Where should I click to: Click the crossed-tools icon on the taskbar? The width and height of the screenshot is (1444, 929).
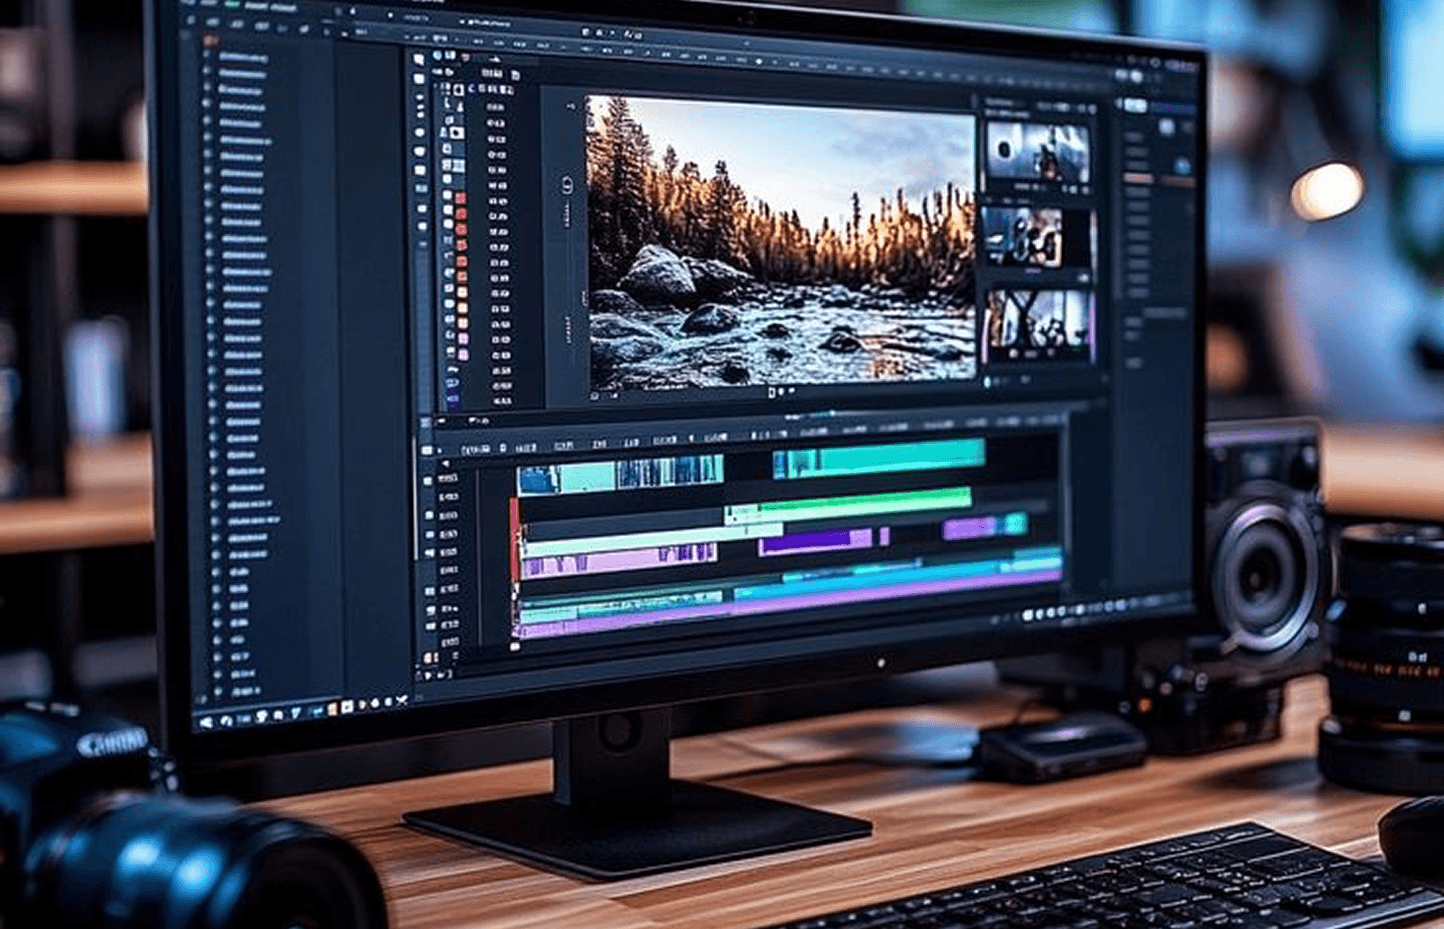(400, 702)
